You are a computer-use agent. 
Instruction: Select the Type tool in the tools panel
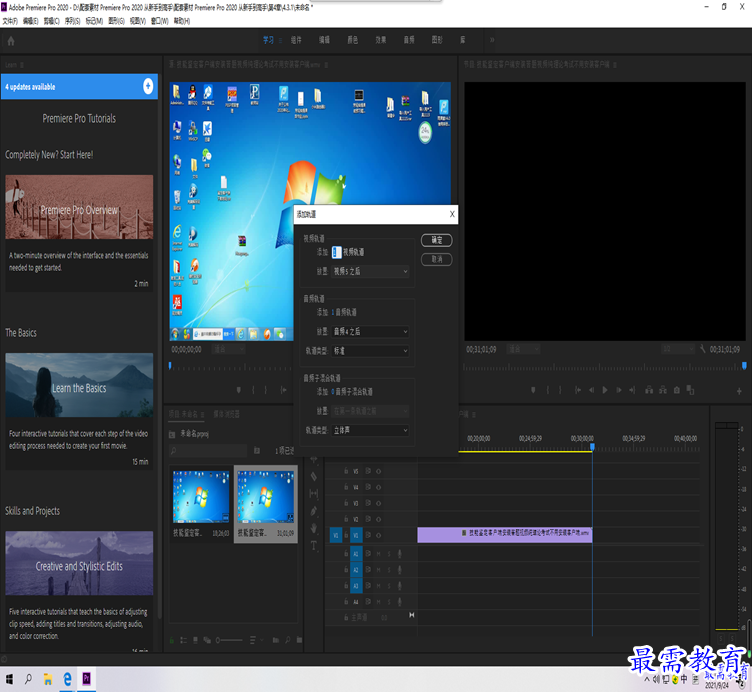click(314, 546)
